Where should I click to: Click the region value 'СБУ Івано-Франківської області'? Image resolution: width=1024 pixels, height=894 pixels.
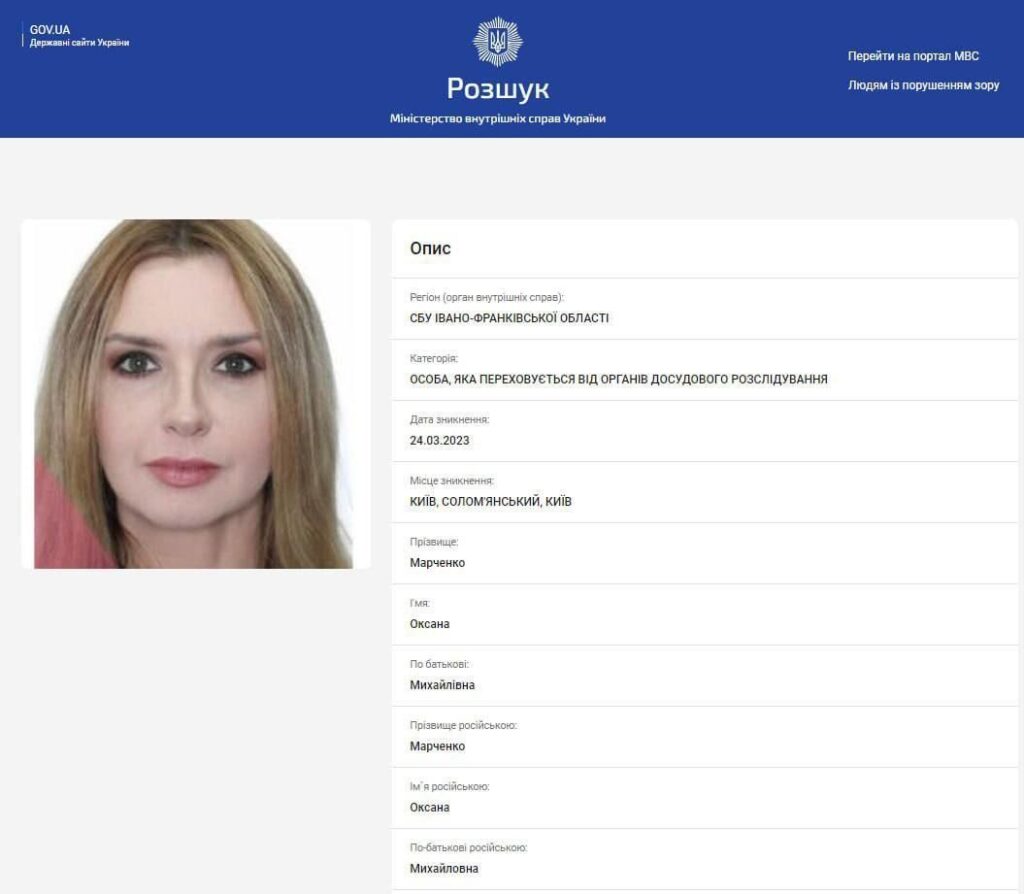coord(509,318)
